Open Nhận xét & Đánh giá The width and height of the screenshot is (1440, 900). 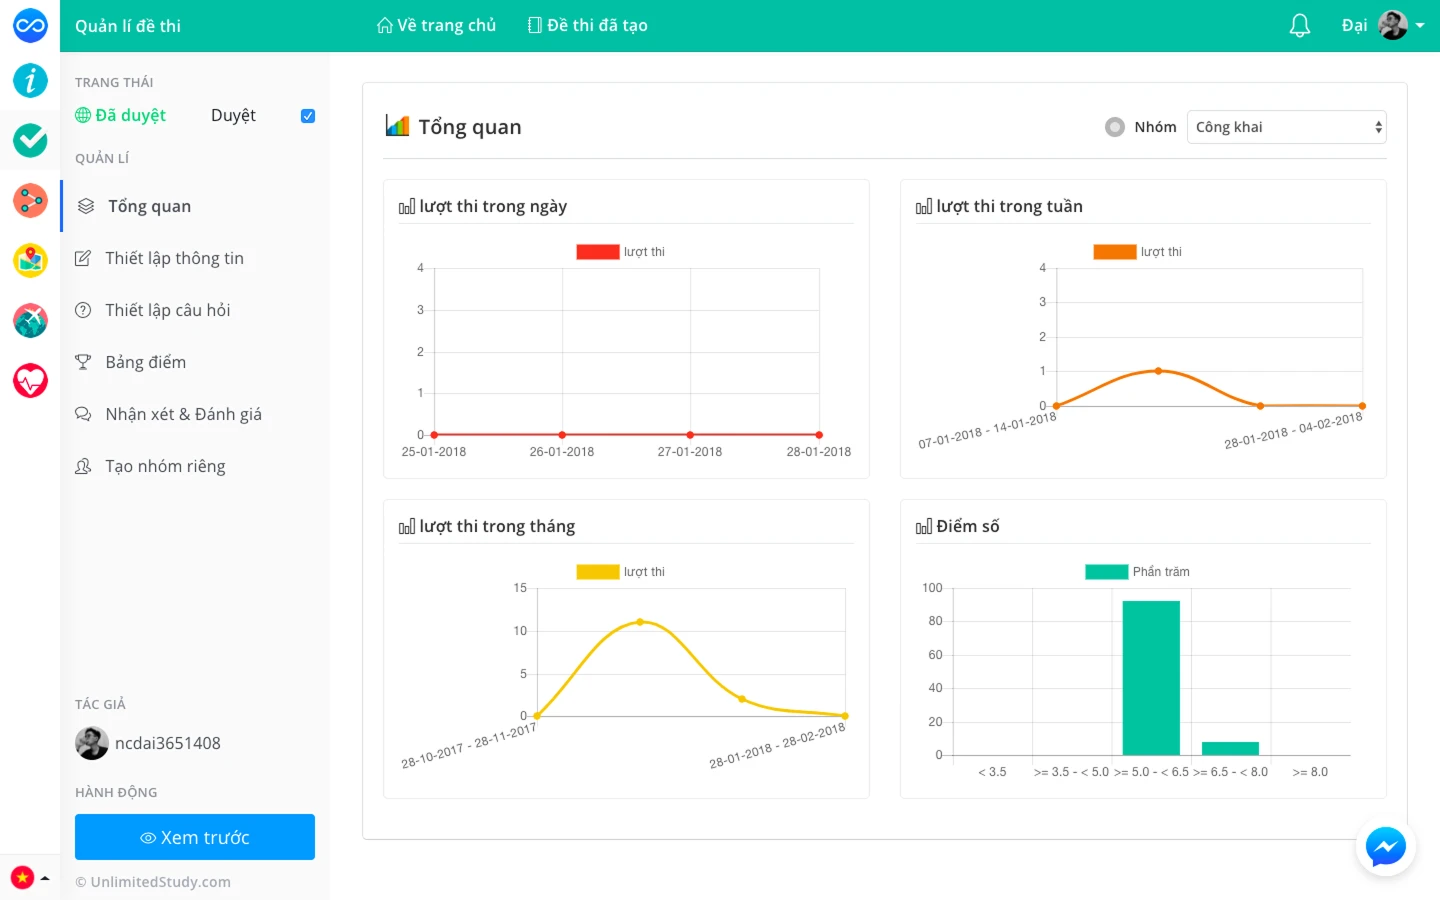(196, 414)
